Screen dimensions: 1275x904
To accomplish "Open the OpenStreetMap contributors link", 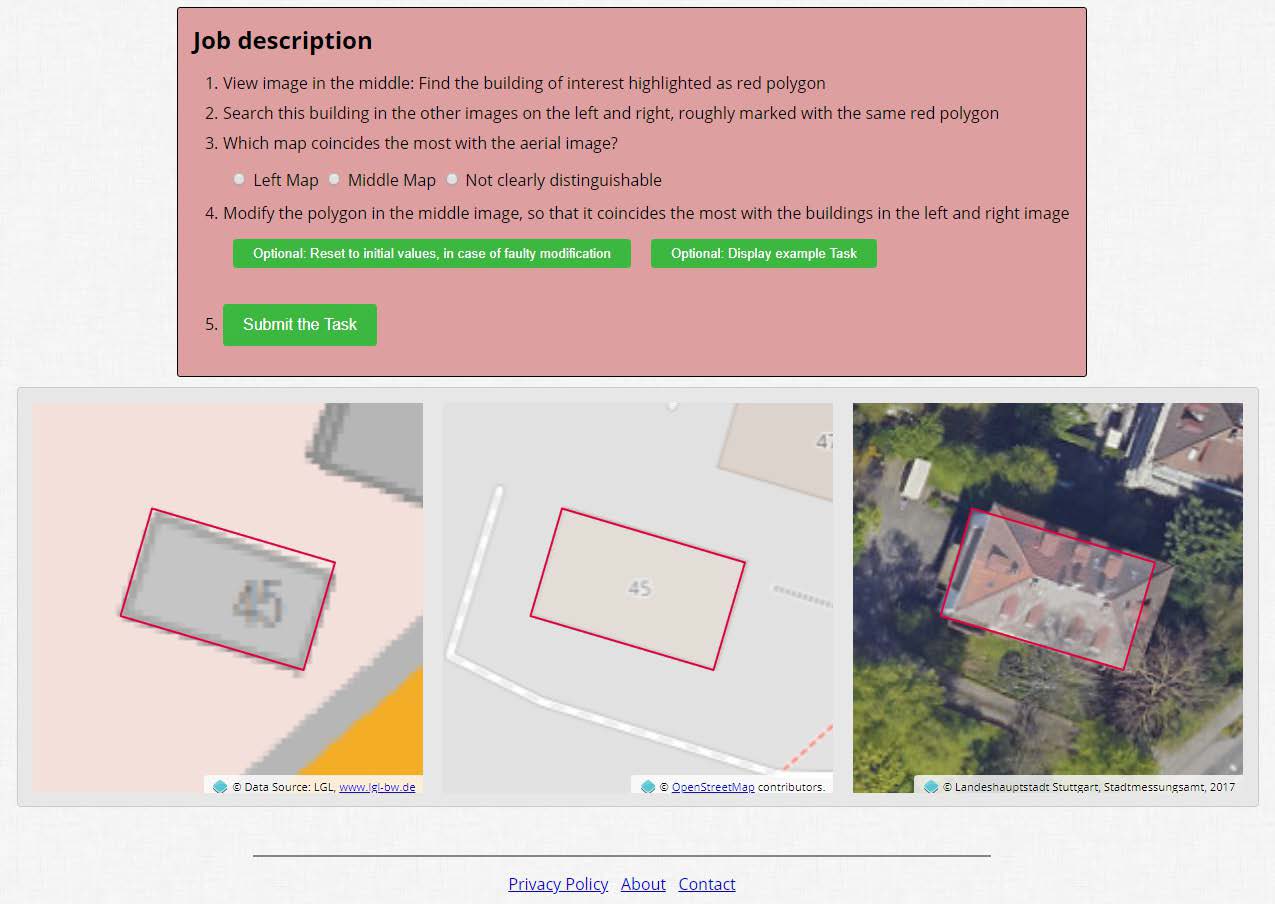I will click(x=713, y=787).
